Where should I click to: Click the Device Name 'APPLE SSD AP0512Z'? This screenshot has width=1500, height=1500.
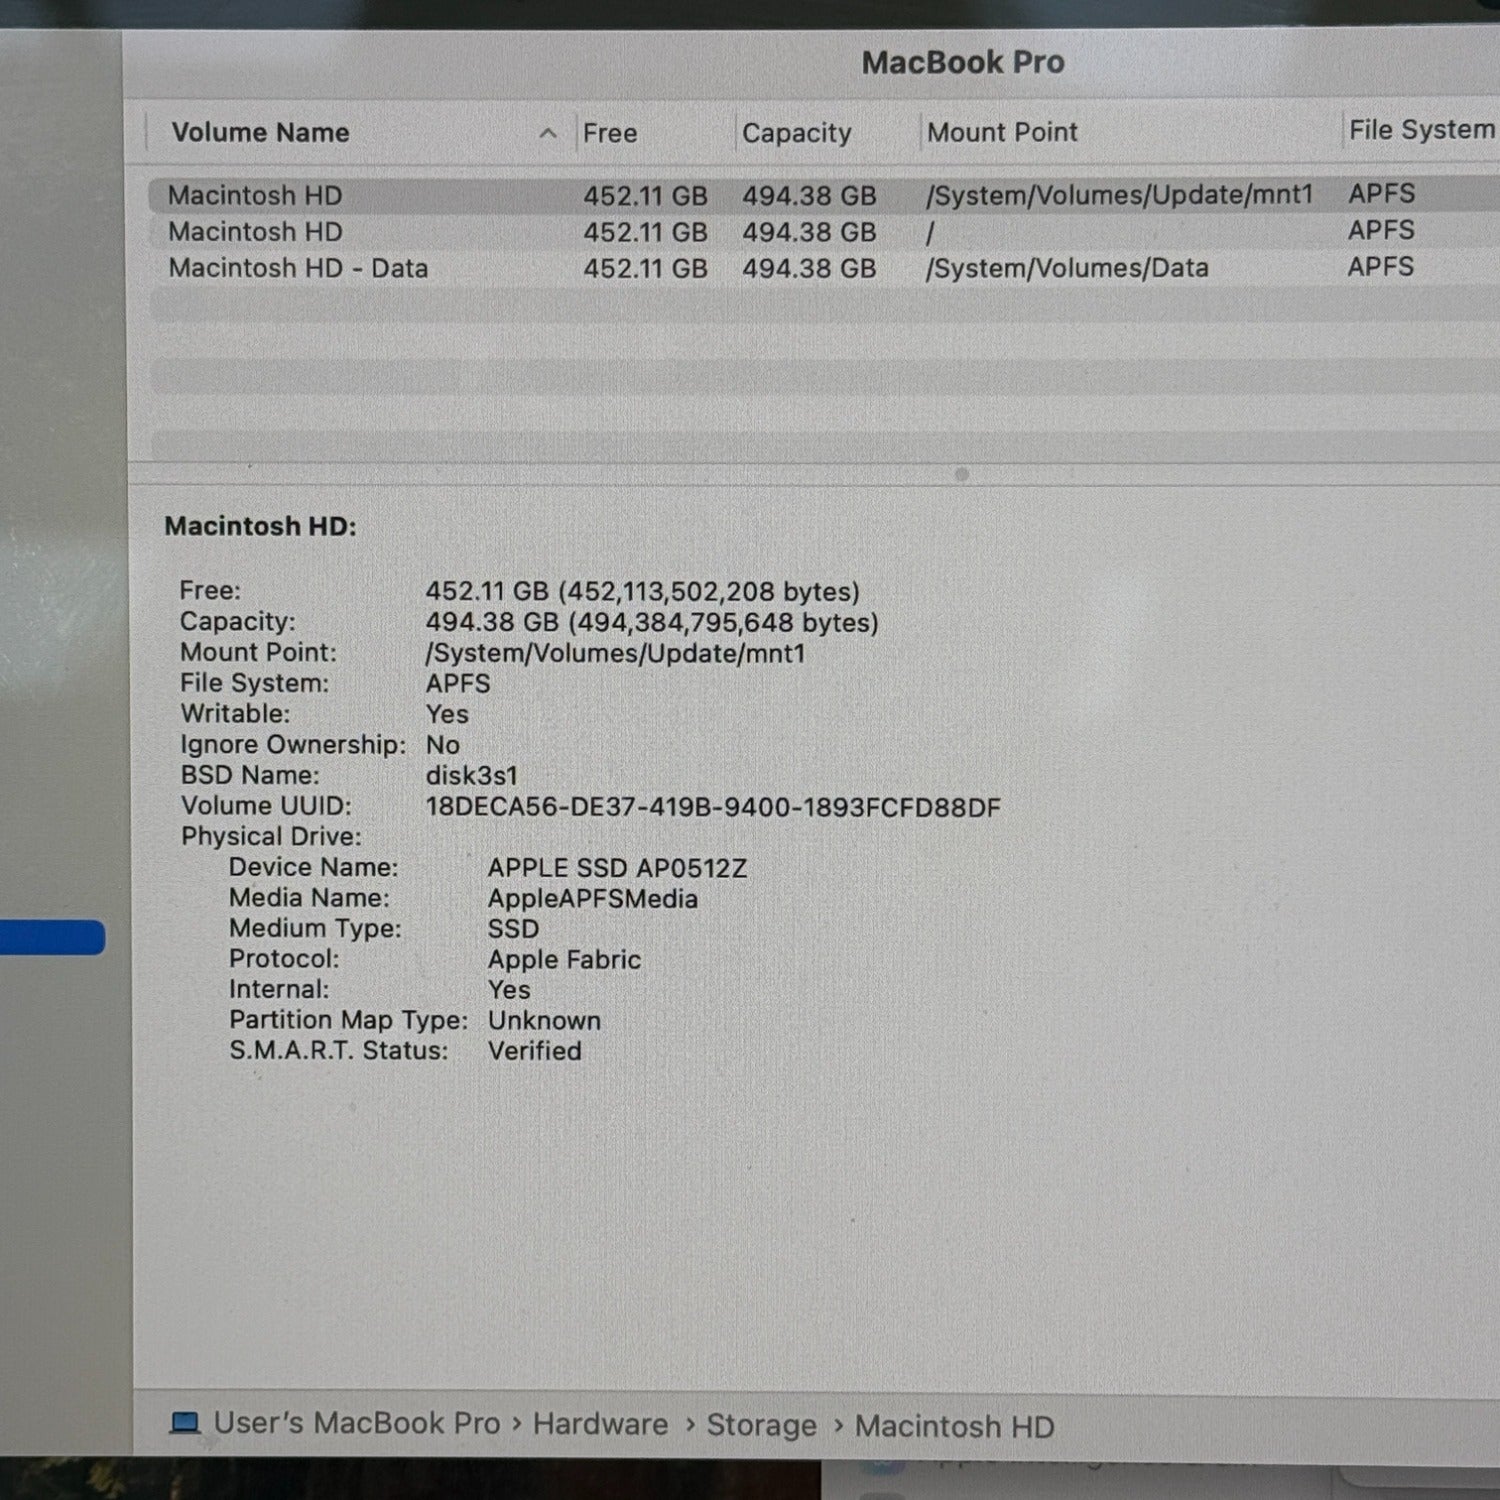tap(617, 868)
